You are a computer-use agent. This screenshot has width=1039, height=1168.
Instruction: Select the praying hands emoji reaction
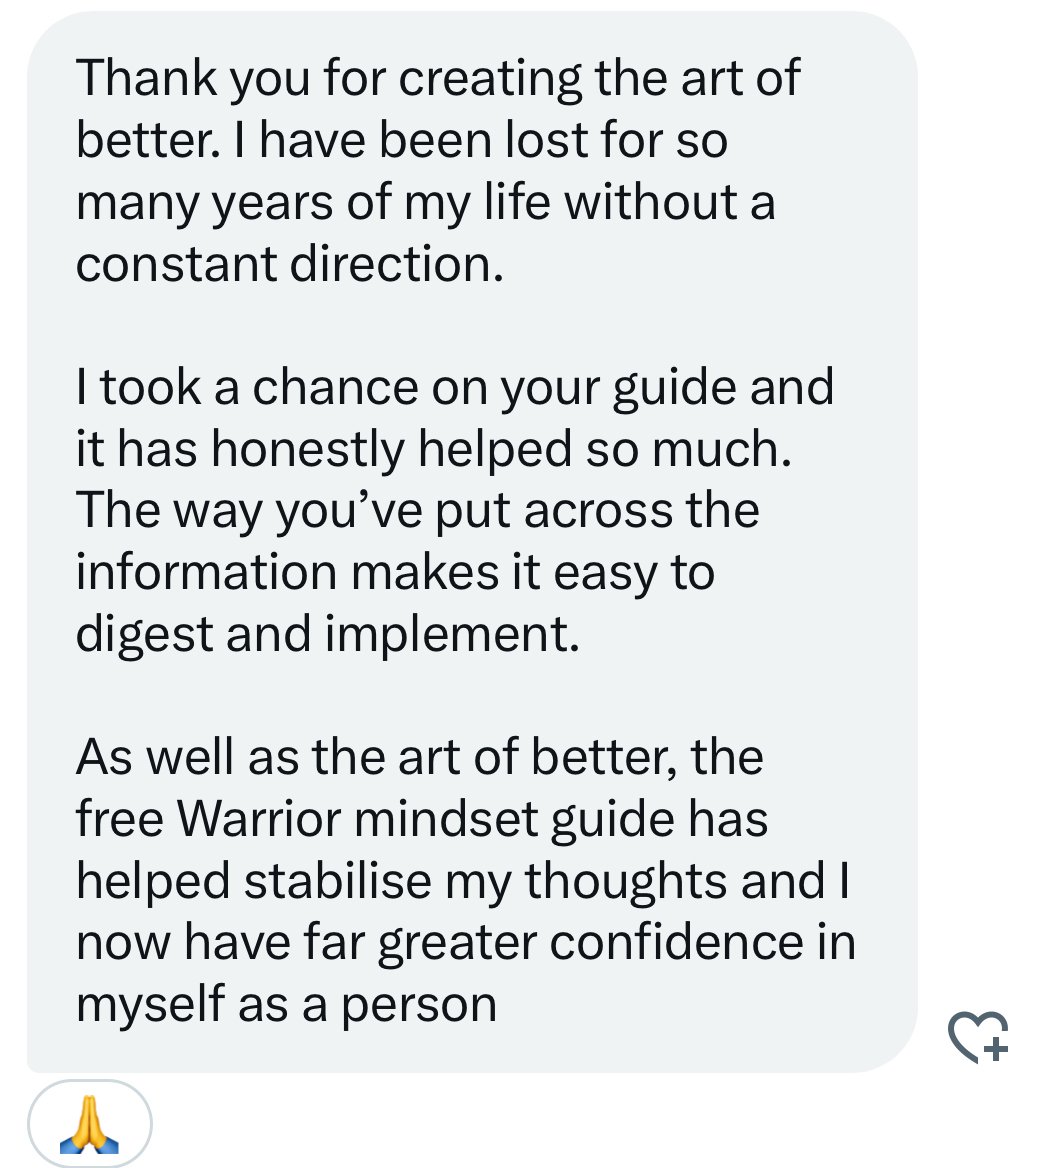(x=89, y=1125)
